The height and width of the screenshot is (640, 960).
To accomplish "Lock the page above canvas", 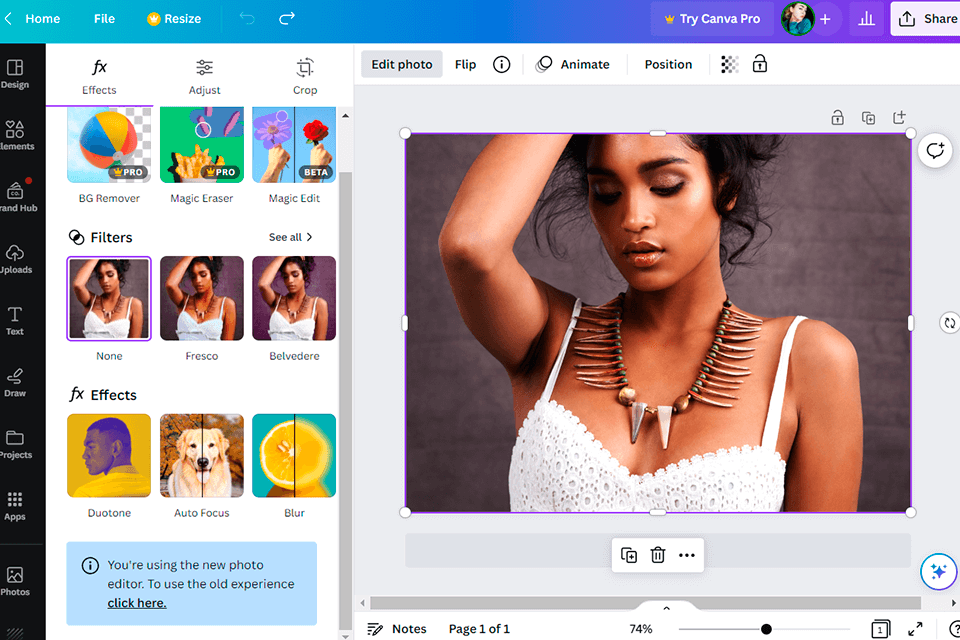I will click(x=838, y=118).
